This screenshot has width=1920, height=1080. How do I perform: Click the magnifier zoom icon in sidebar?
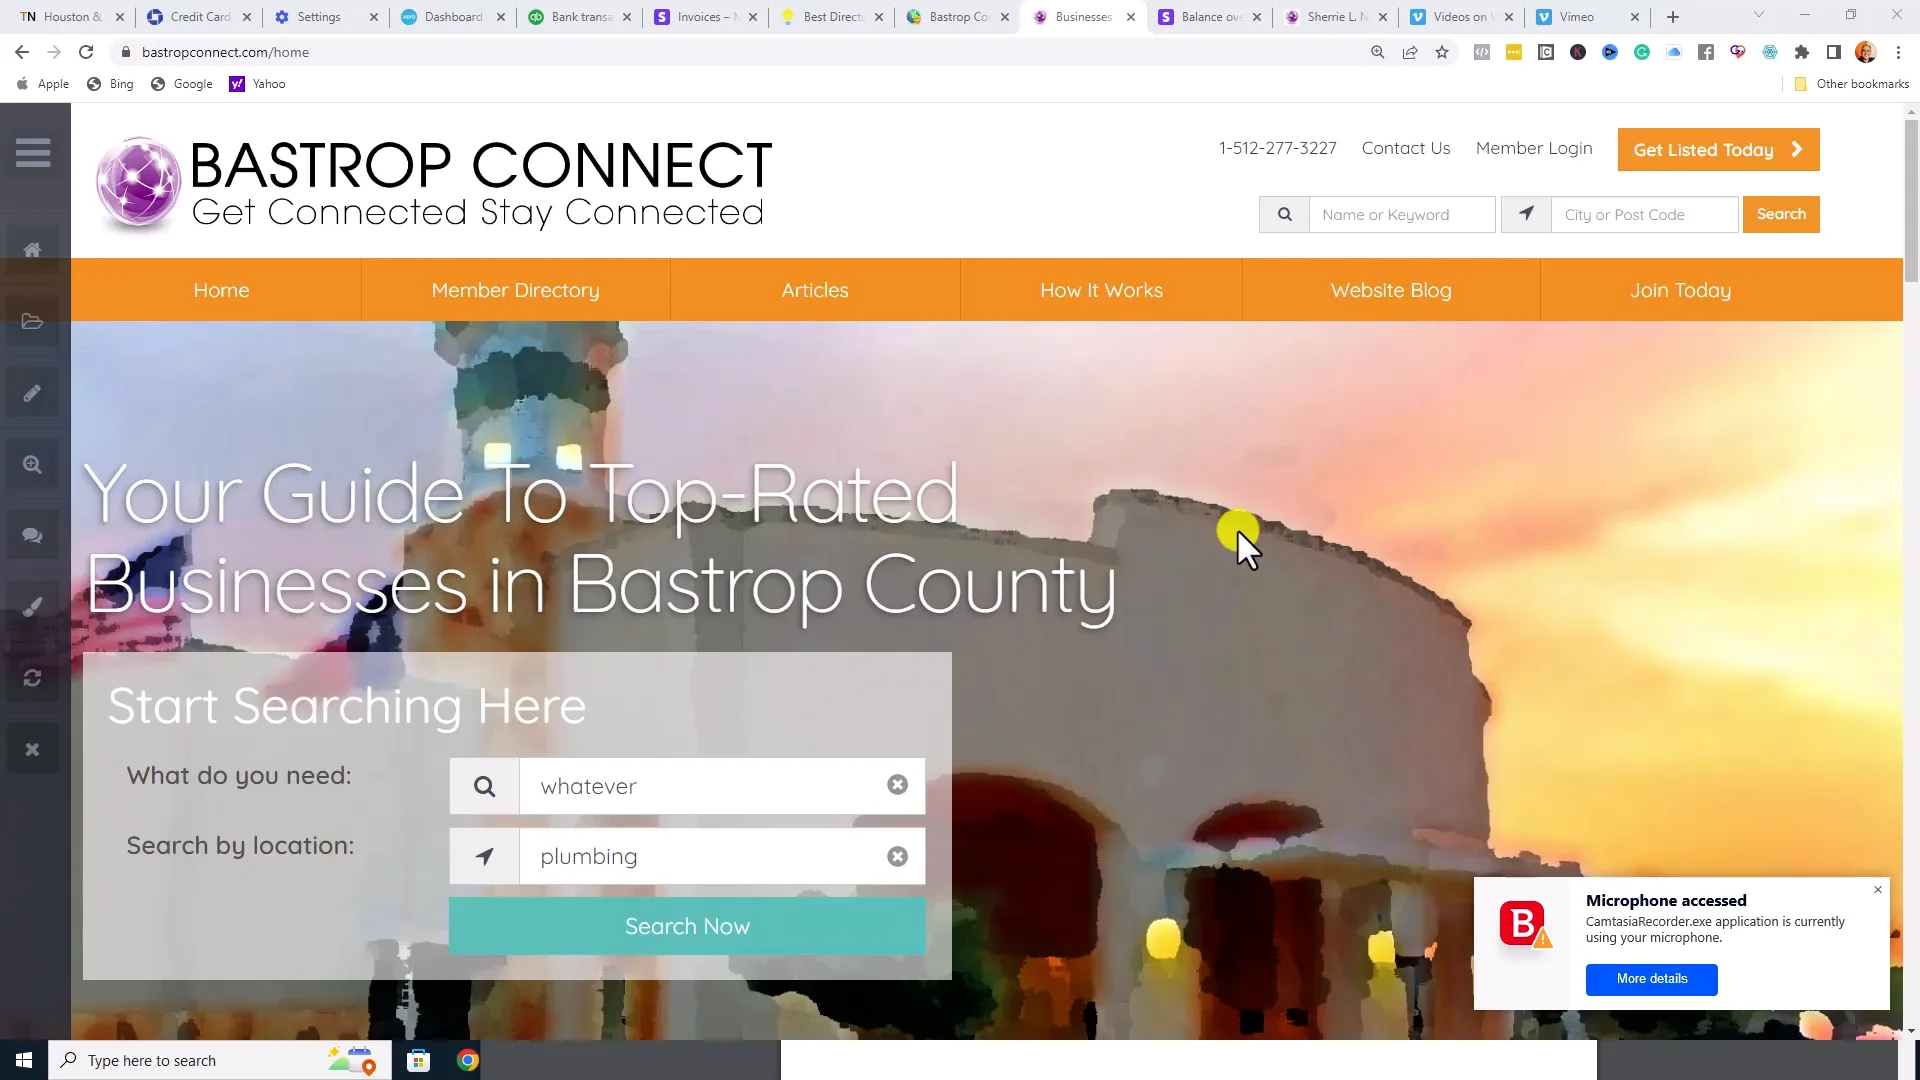coord(32,464)
